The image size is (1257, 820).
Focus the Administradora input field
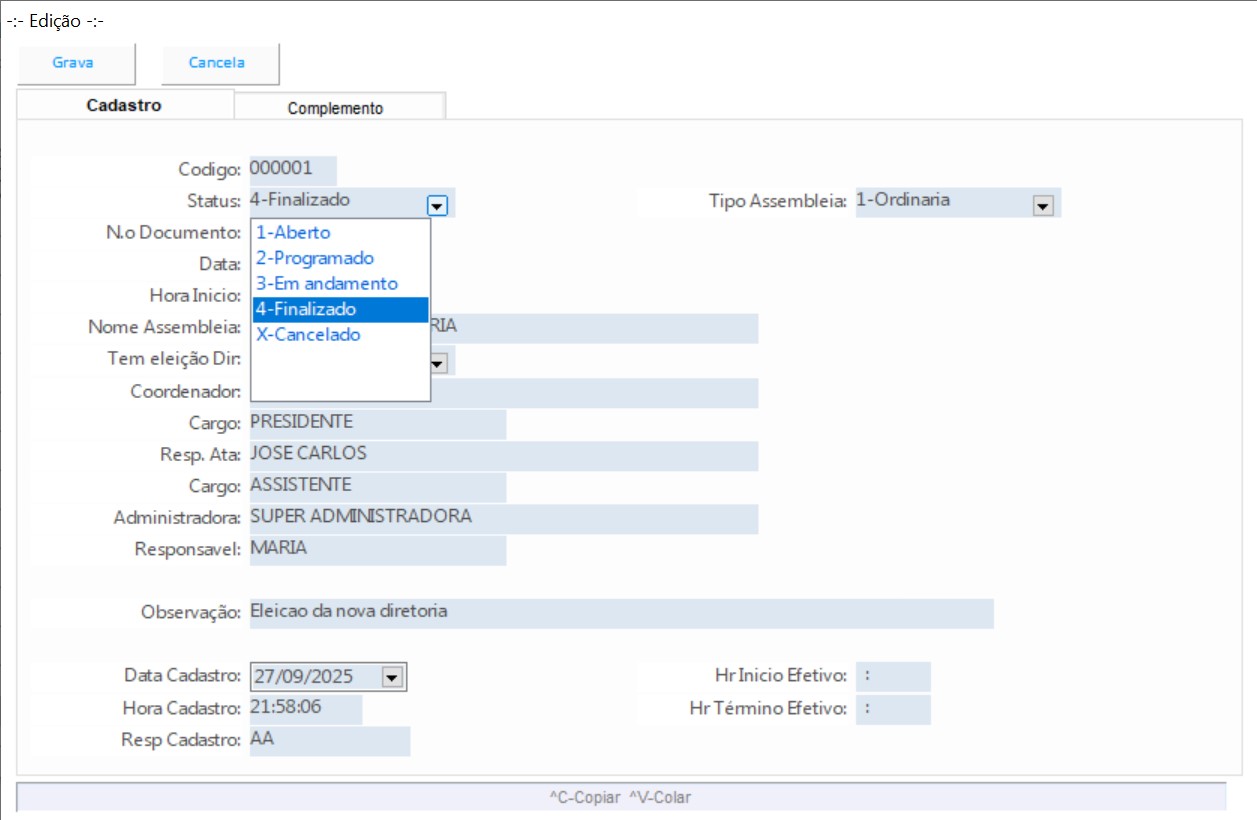503,518
